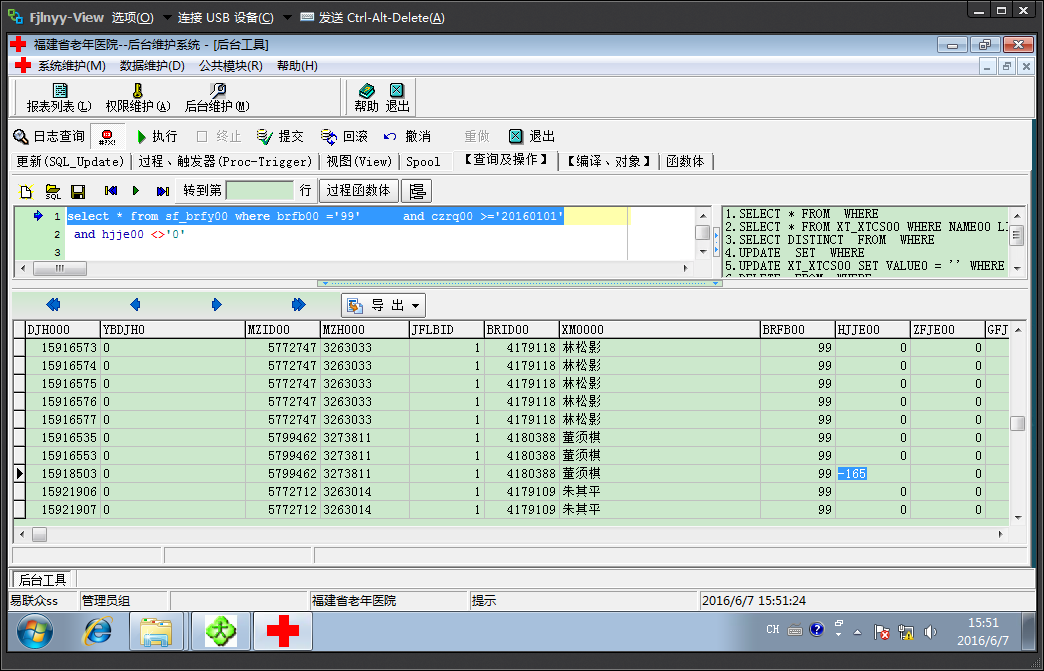Click the volume icon in system tray
The image size is (1044, 671).
point(930,632)
